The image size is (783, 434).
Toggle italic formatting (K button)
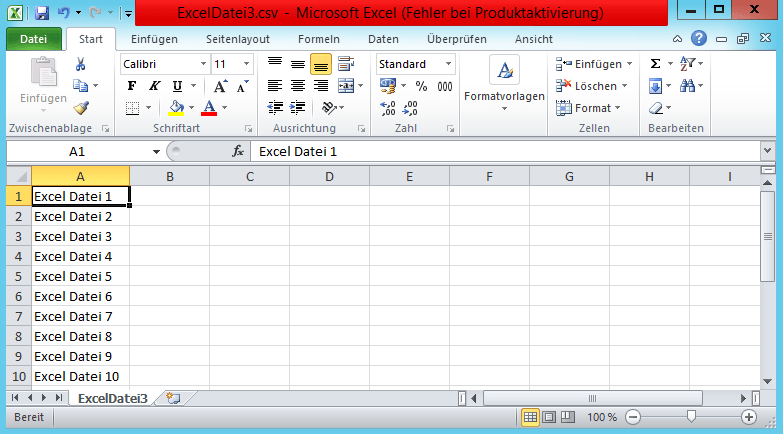pos(154,86)
